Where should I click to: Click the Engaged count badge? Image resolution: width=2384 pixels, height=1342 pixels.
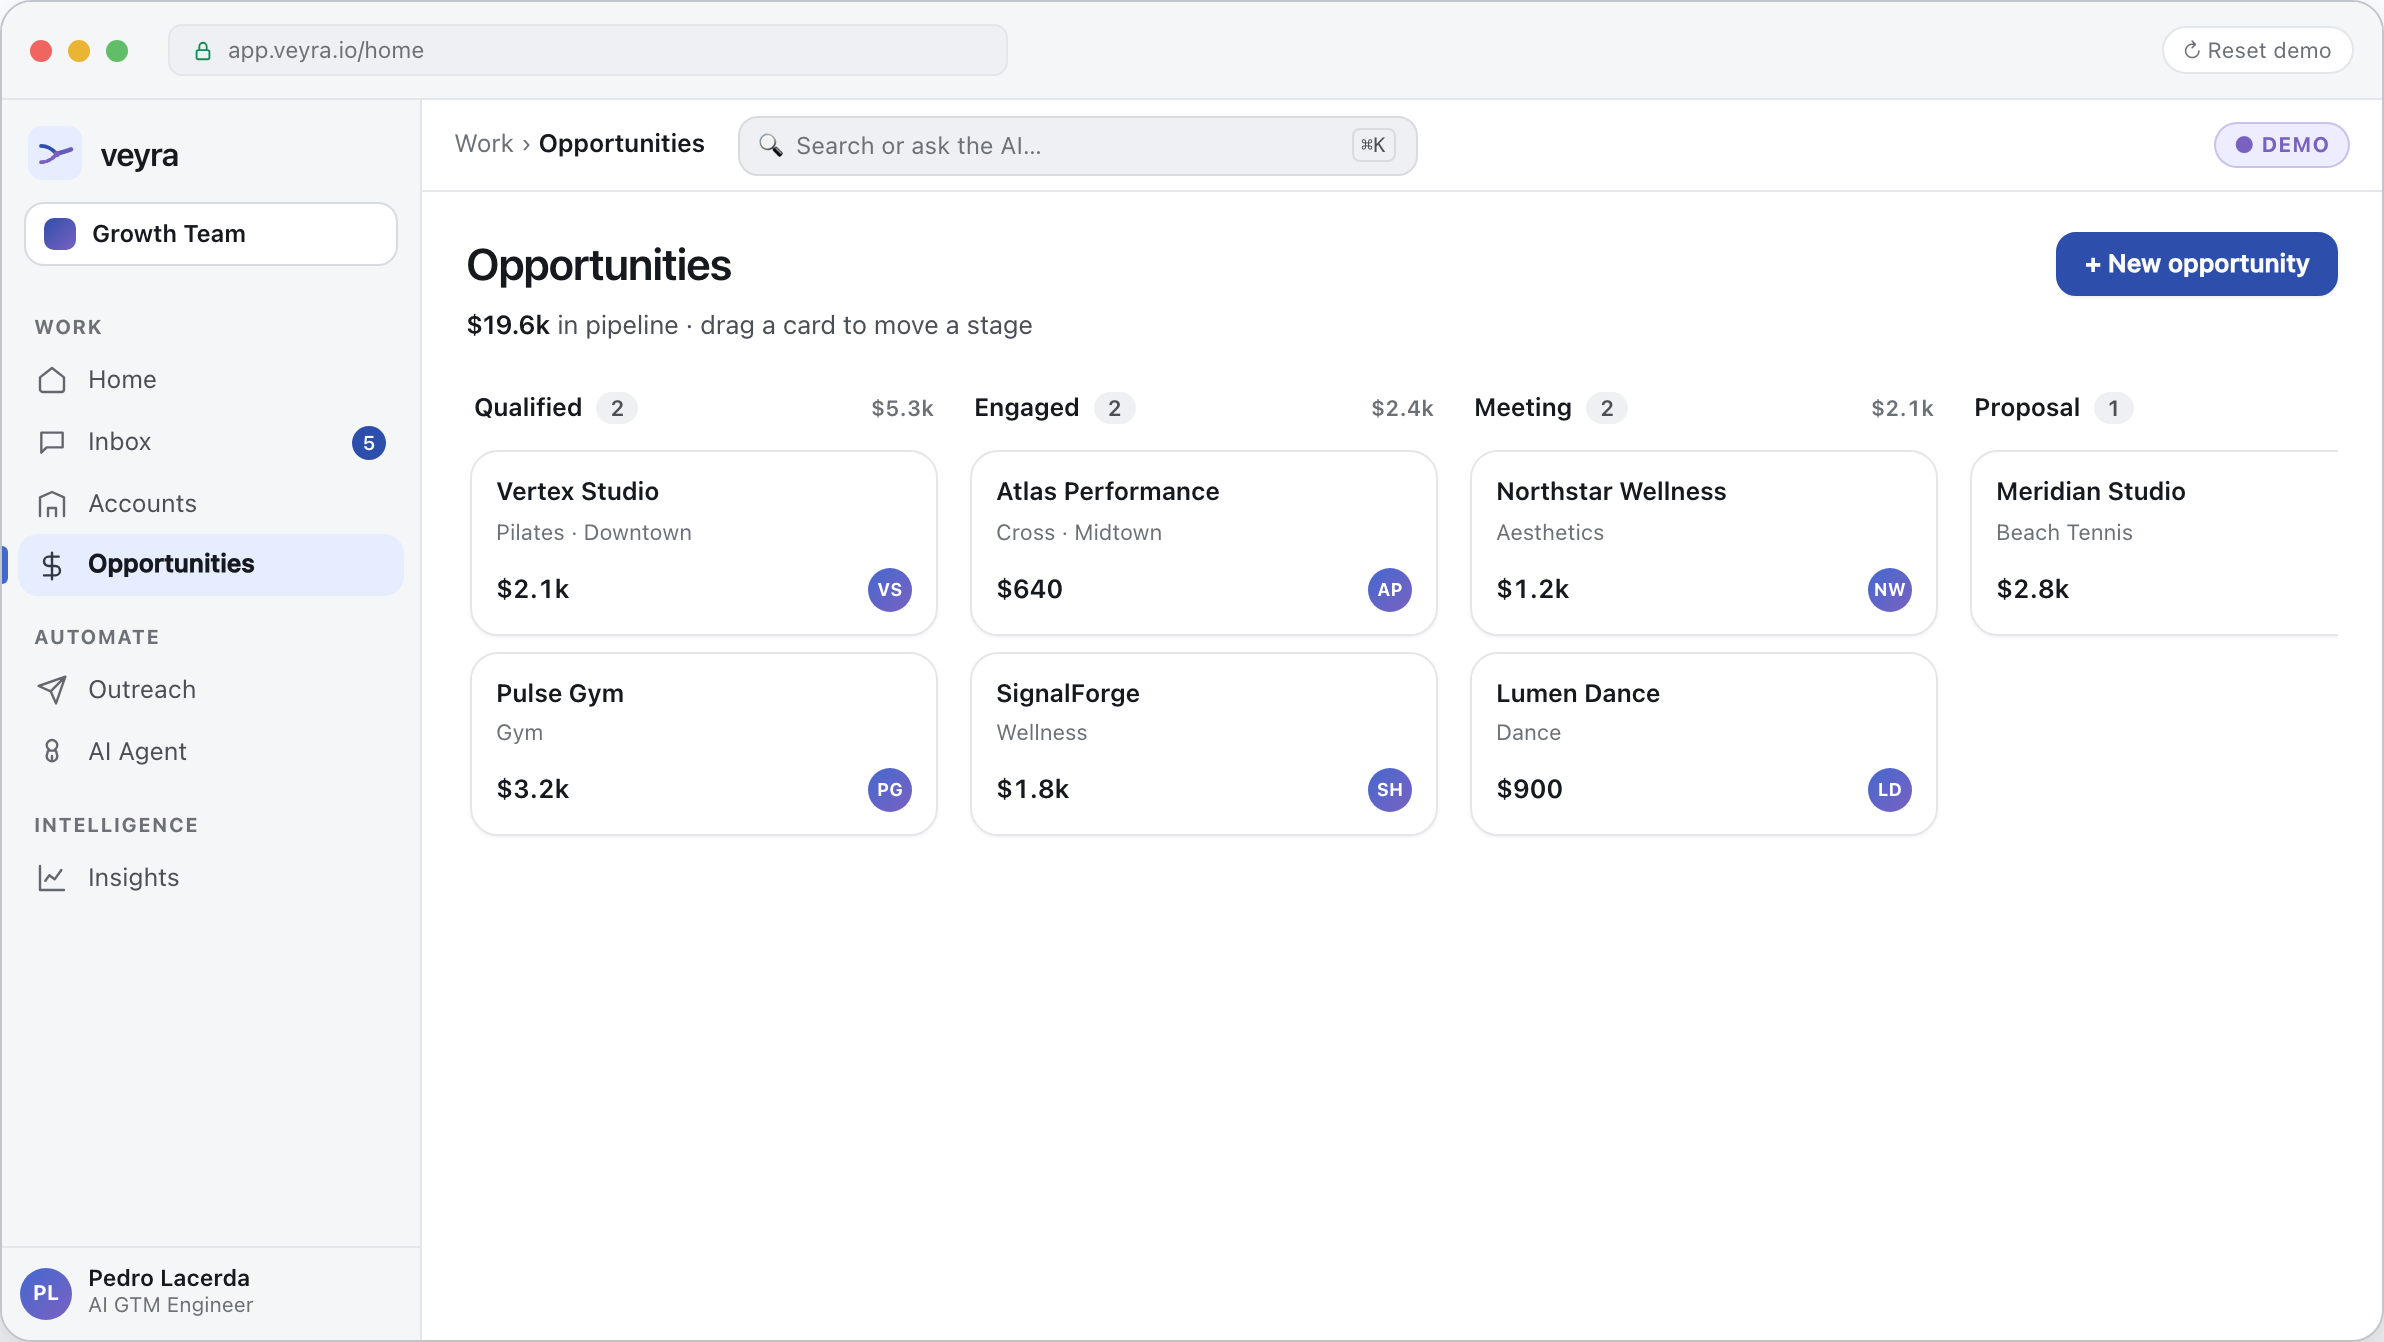point(1115,408)
